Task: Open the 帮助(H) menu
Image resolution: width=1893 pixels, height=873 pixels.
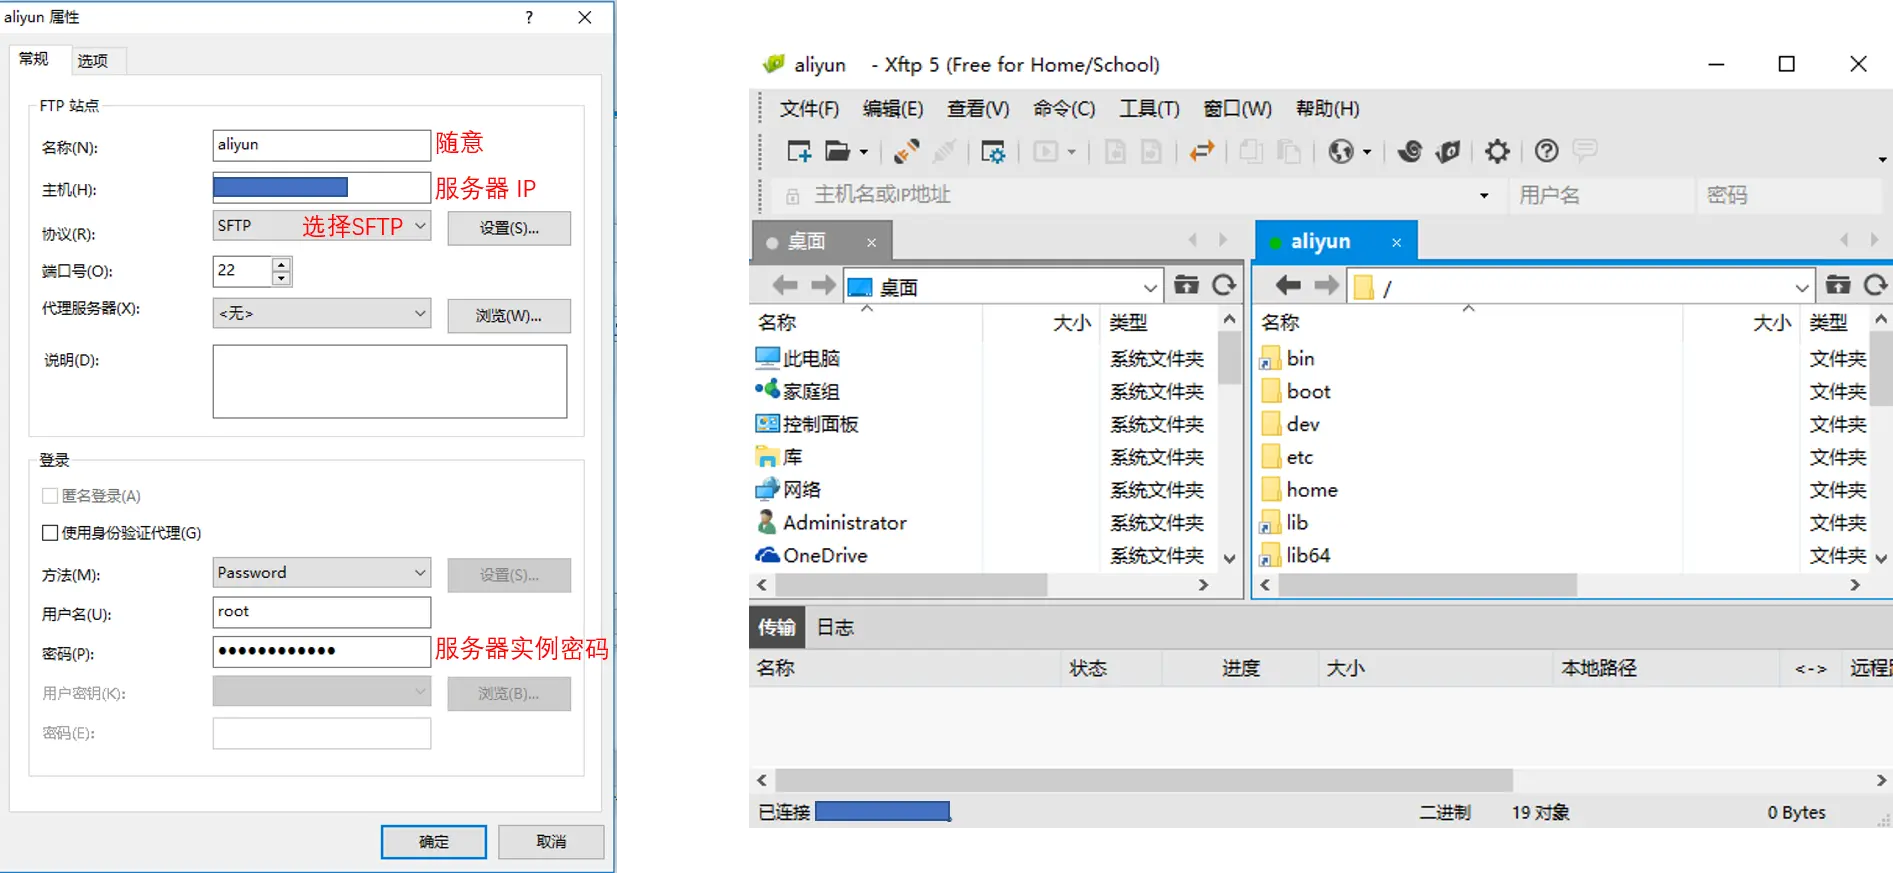Action: point(1327,109)
